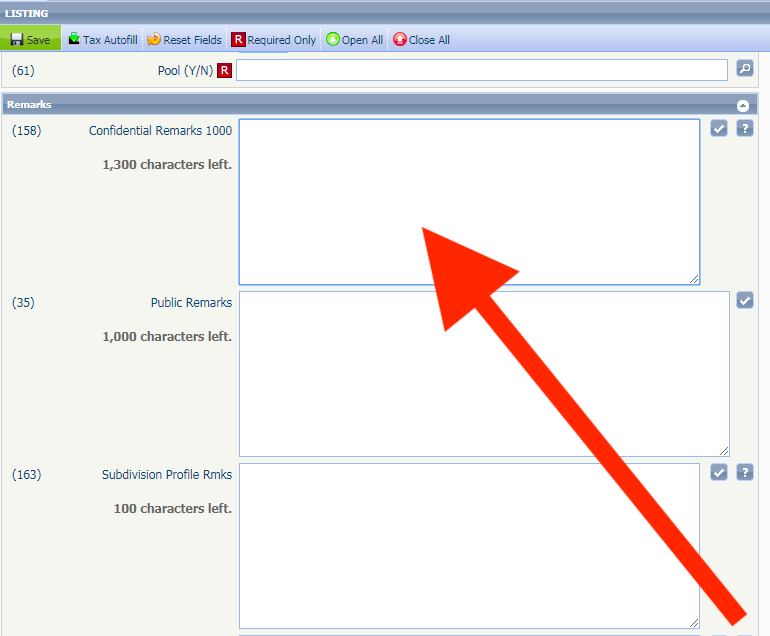
Task: Collapse the Remarks section
Action: click(742, 106)
